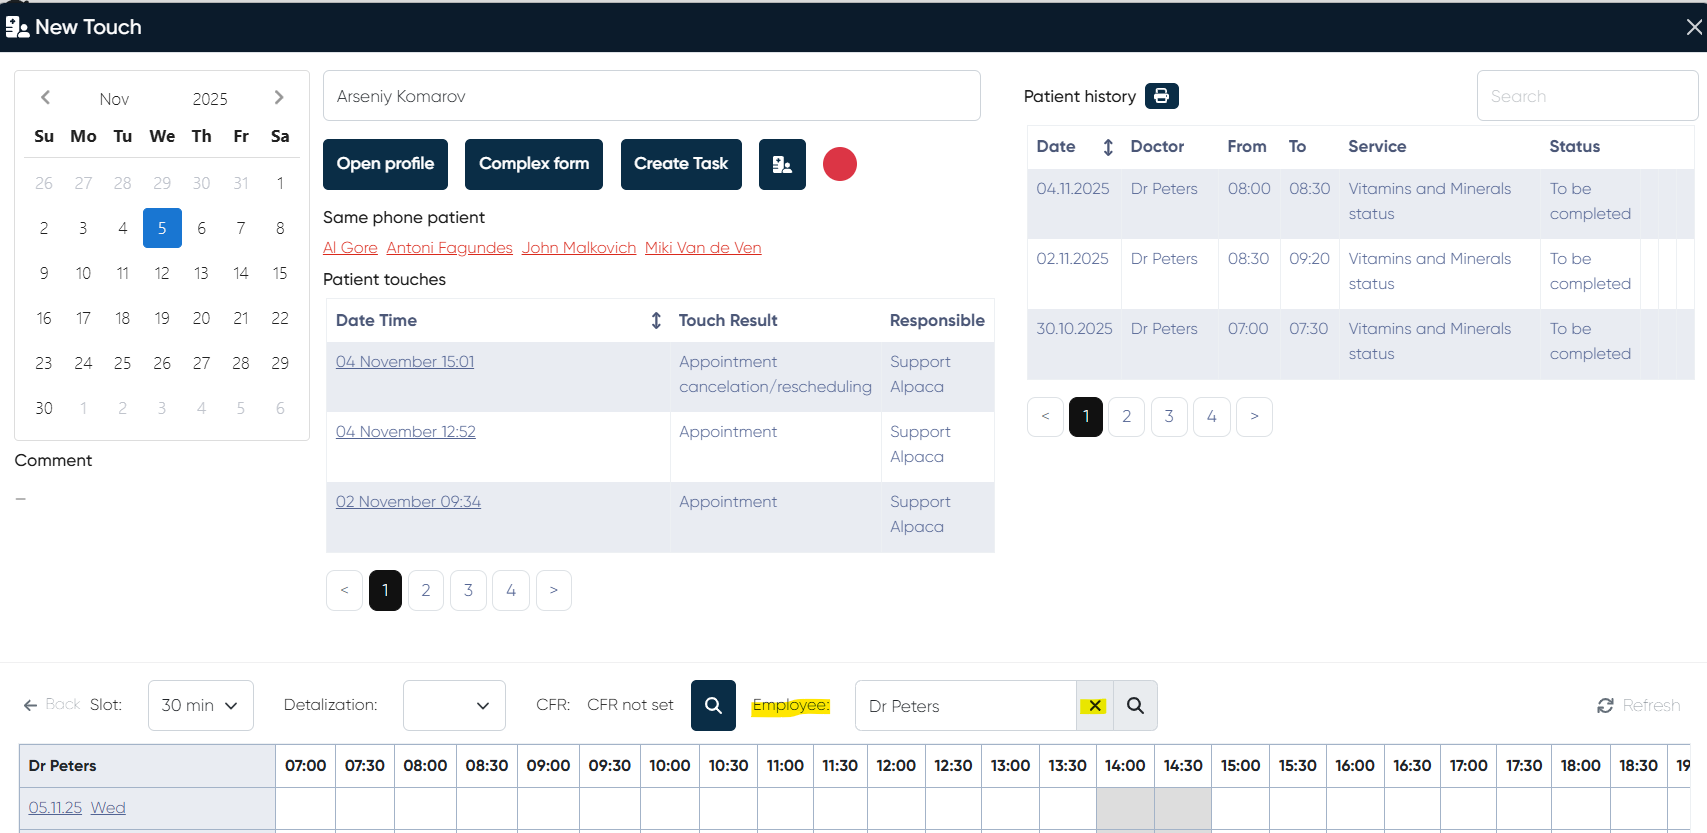Sort patient history by Date
The height and width of the screenshot is (833, 1707).
(x=1108, y=147)
